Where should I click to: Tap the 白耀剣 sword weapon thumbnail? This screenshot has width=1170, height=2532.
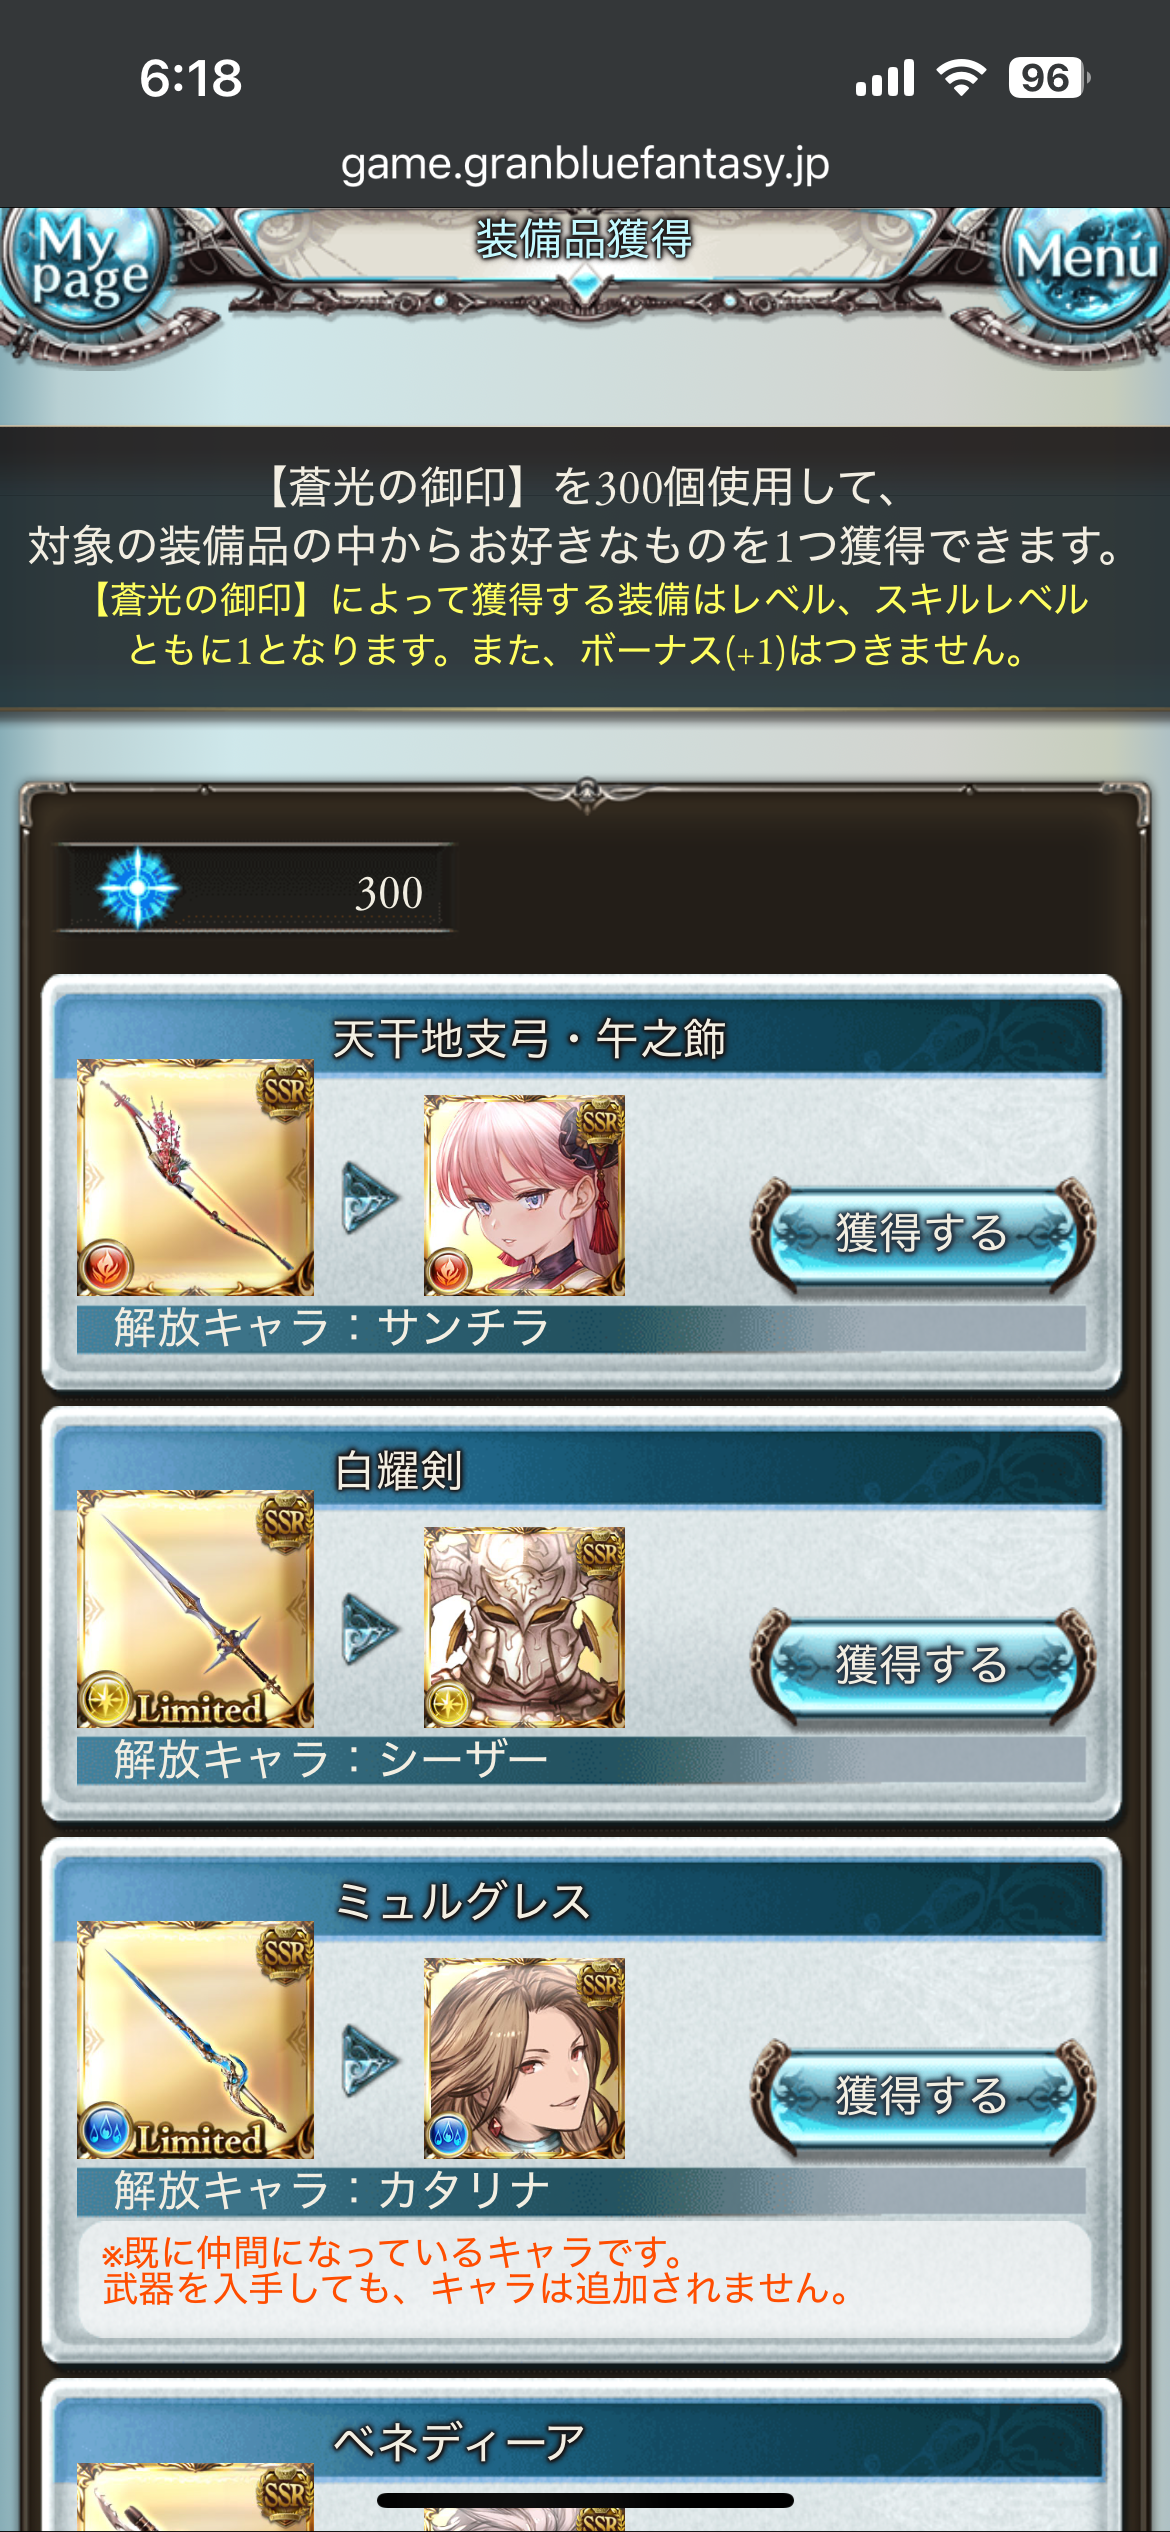coord(196,1609)
